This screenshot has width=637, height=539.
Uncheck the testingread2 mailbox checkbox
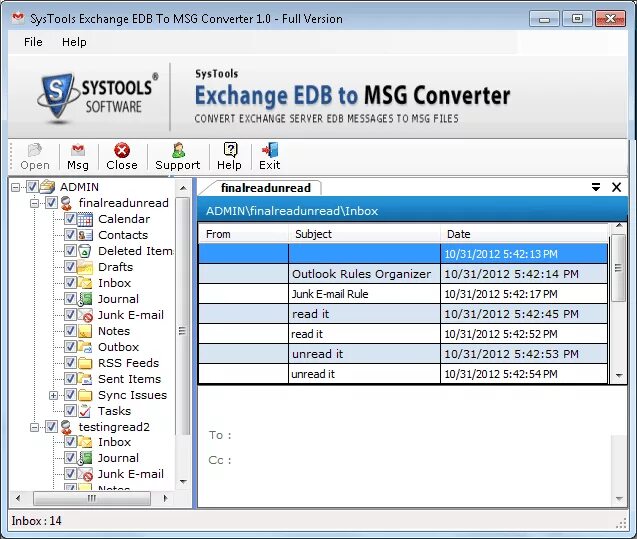[x=51, y=426]
